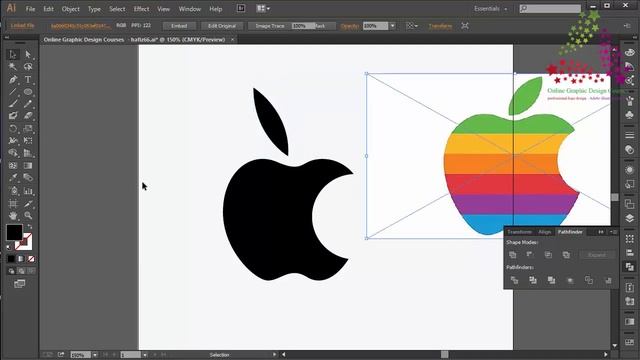The width and height of the screenshot is (640, 360).
Task: Open the Window menu
Action: pyautogui.click(x=190, y=9)
